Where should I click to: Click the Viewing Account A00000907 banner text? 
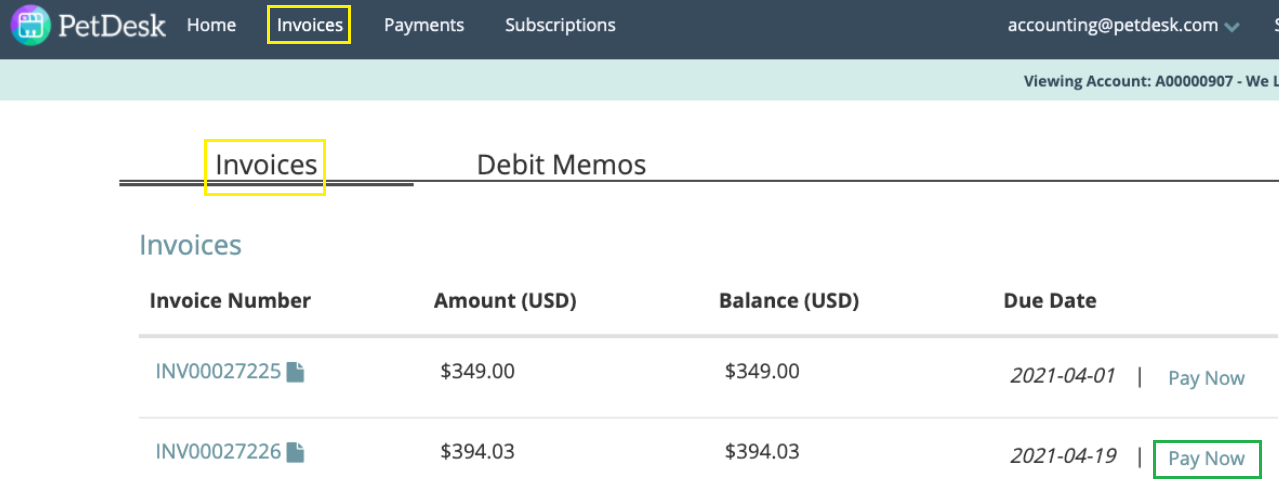[1150, 81]
